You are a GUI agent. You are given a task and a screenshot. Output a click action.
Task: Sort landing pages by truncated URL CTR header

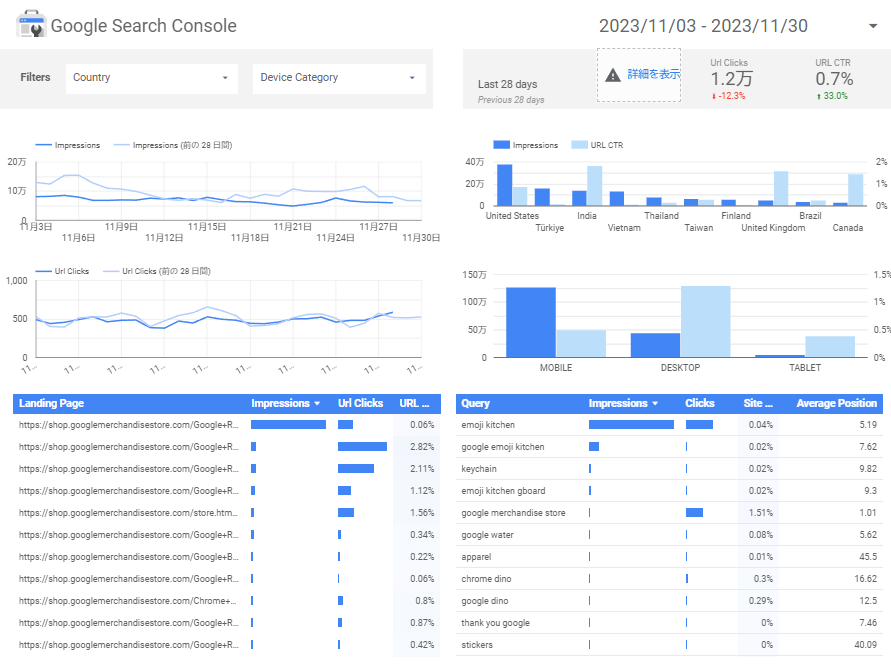[x=414, y=403]
